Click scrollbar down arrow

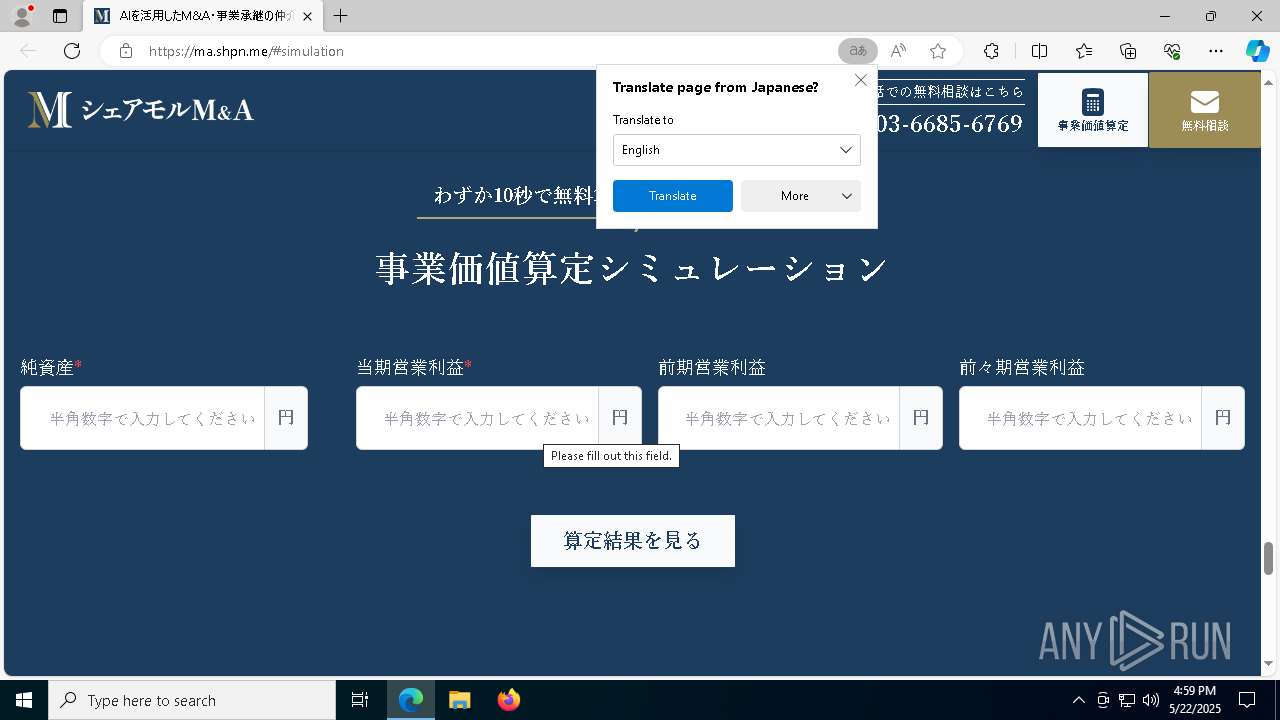click(1268, 664)
